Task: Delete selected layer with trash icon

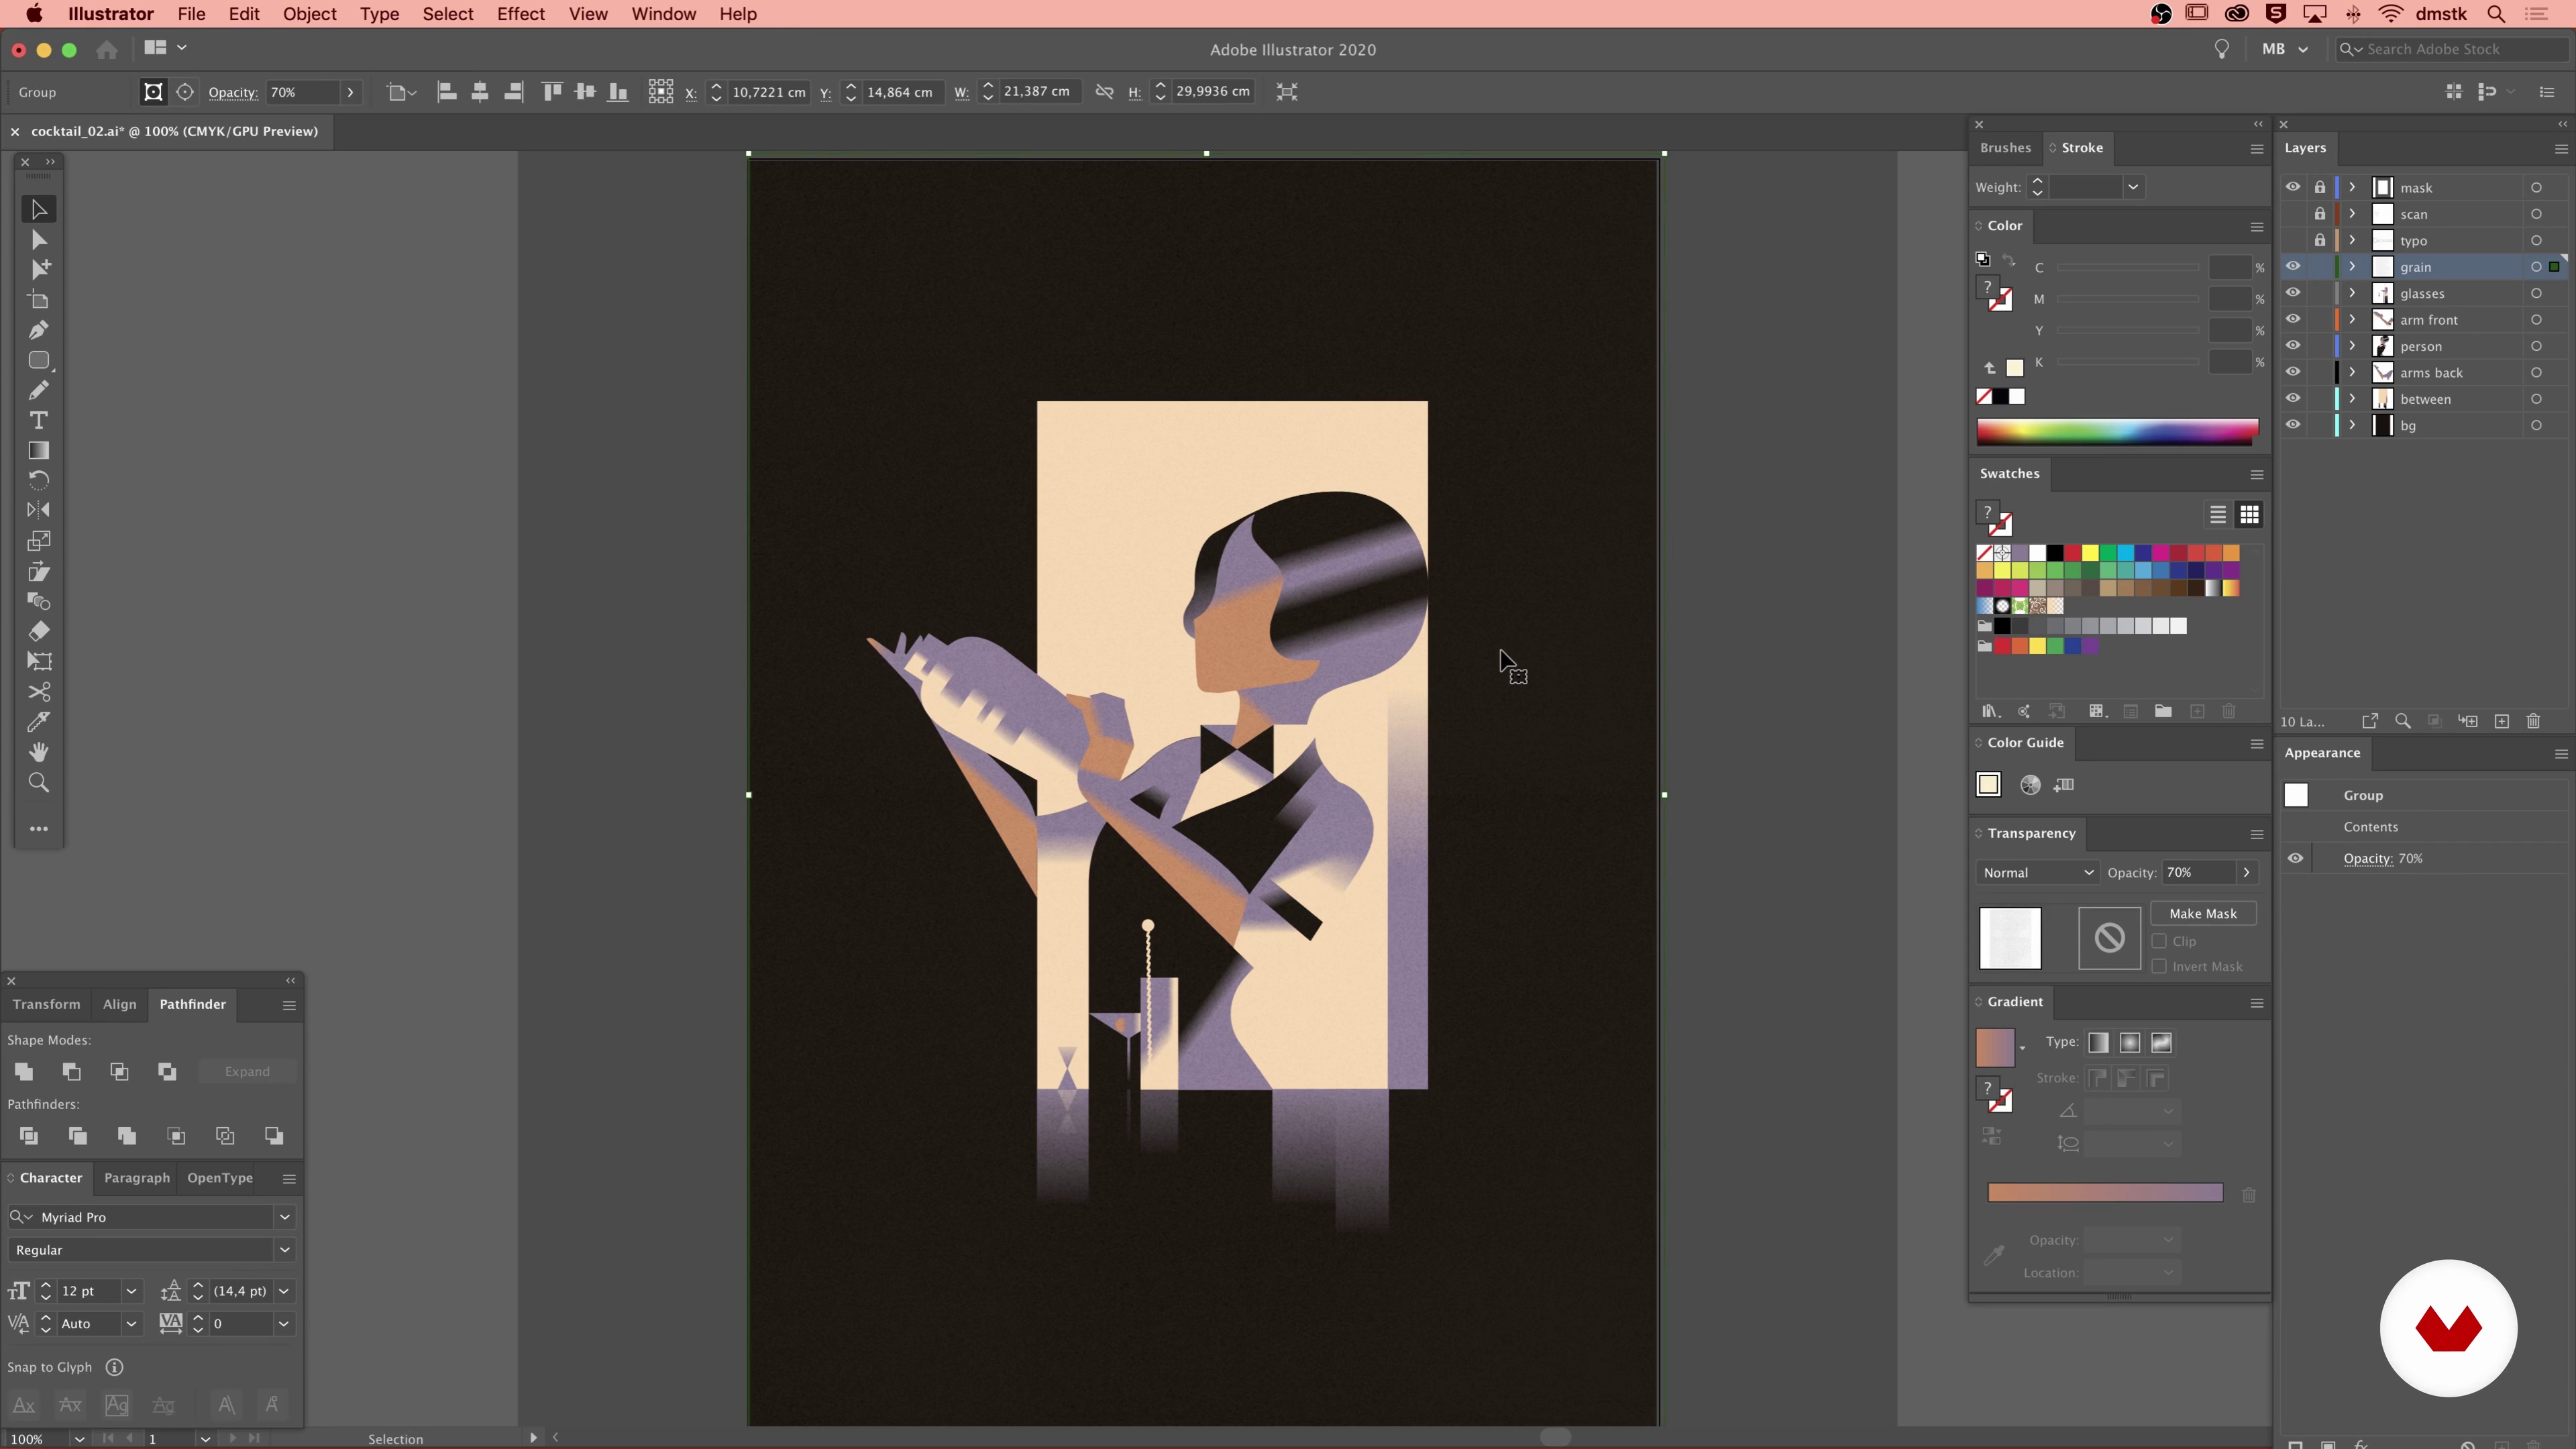Action: coord(2533,721)
